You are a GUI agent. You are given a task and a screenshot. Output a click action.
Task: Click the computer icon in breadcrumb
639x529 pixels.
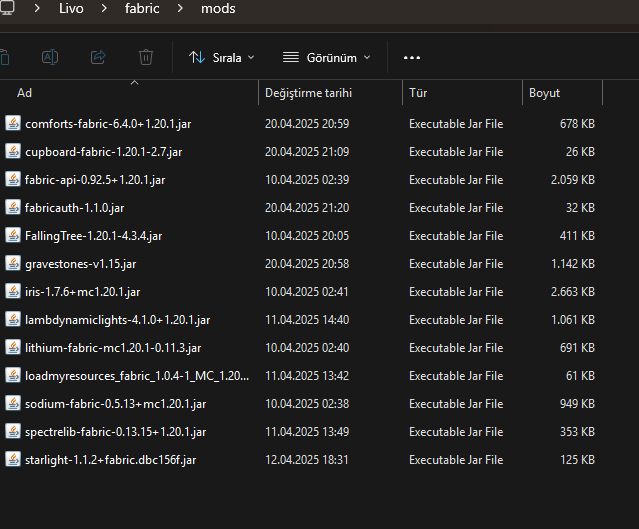tap(7, 8)
